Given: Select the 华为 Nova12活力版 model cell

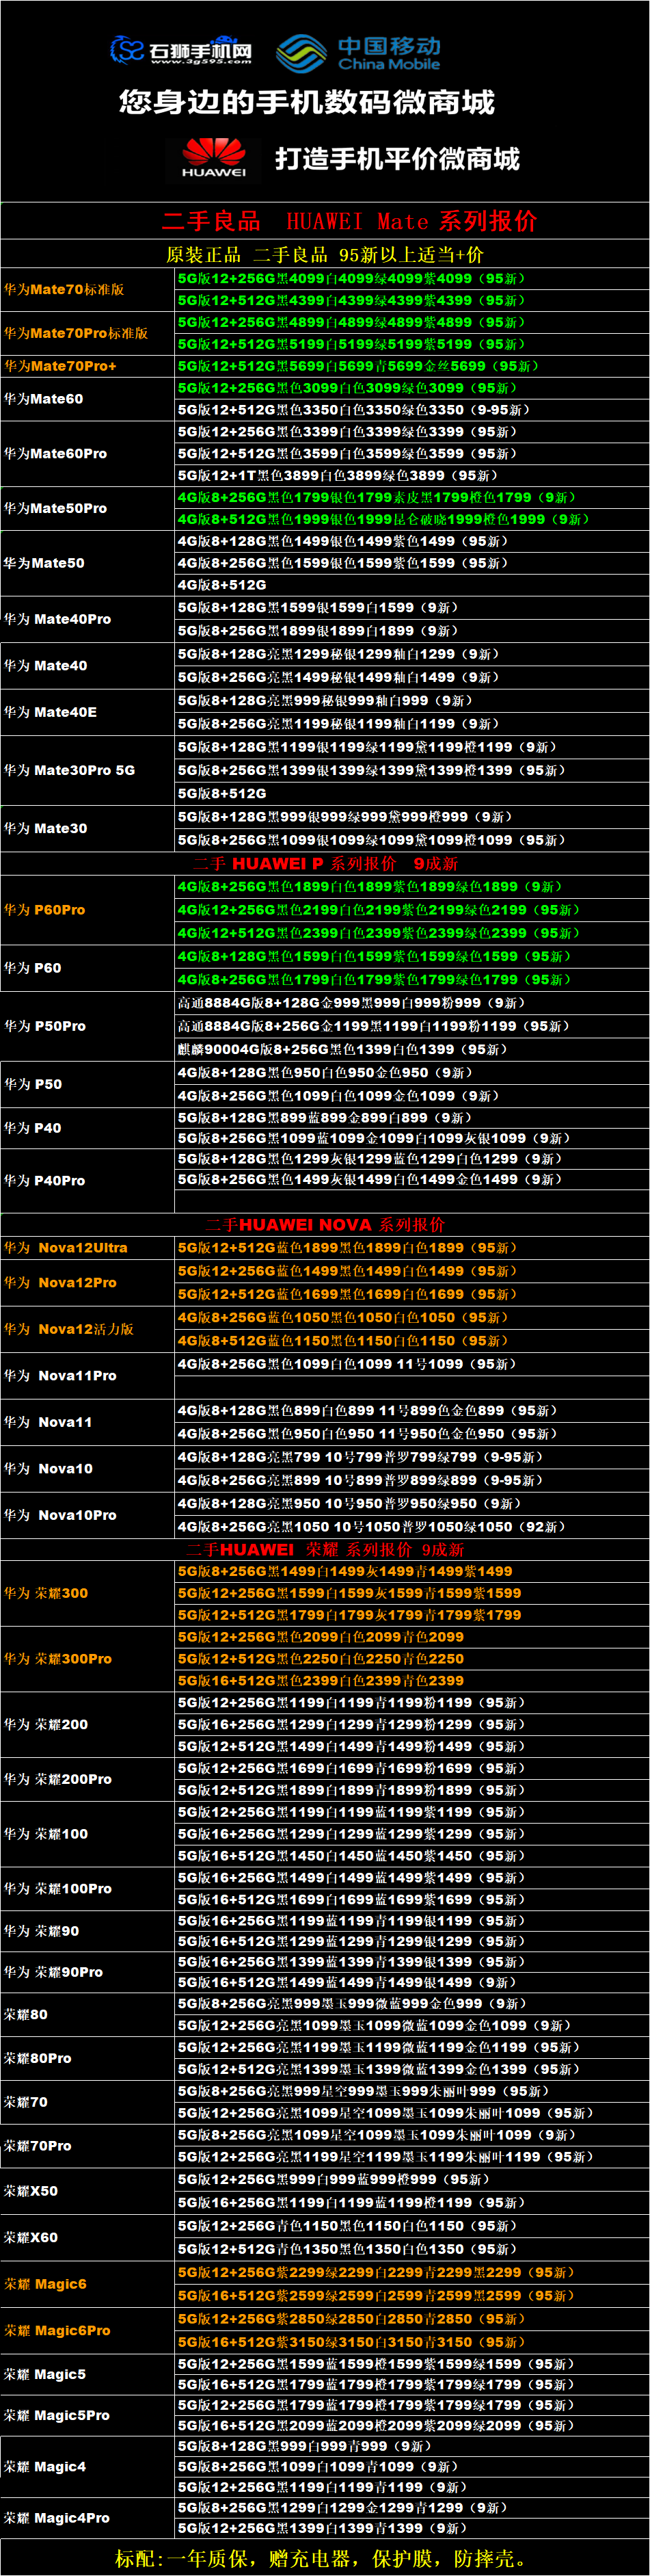Looking at the screenshot, I should [x=88, y=1329].
